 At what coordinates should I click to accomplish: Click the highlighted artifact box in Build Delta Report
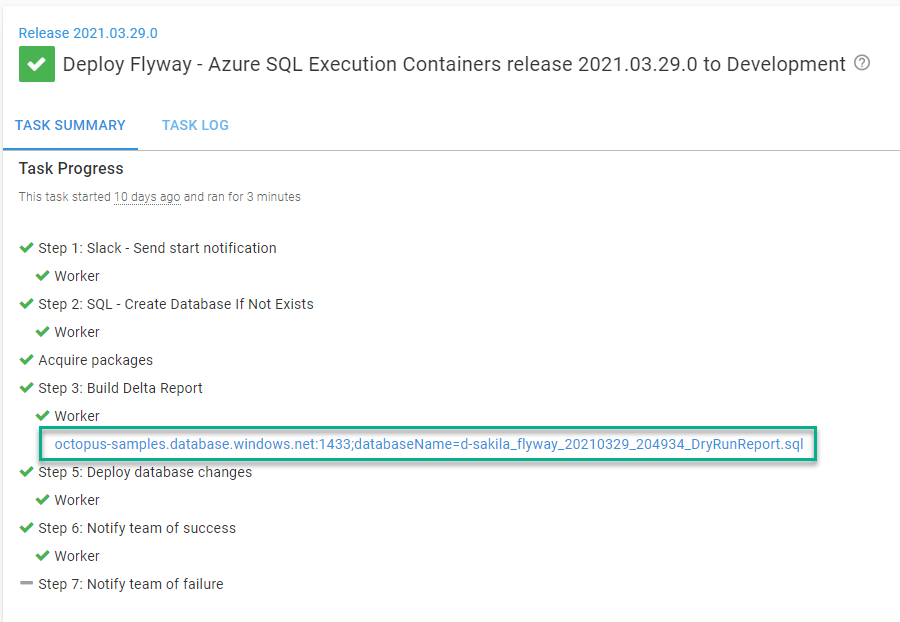tap(428, 444)
